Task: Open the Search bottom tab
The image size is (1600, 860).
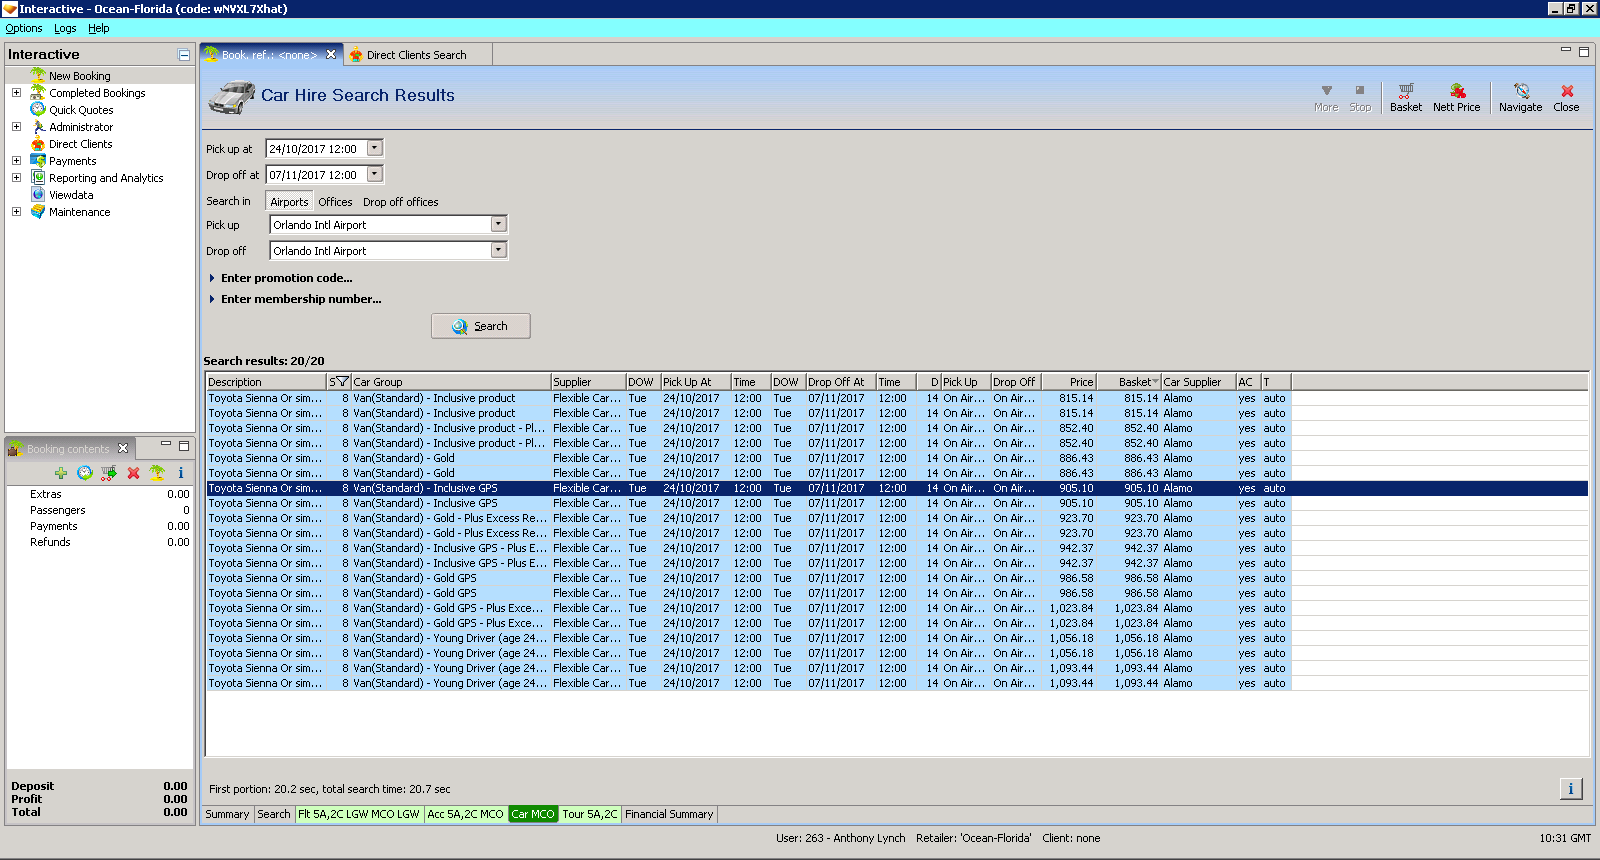Action: click(x=274, y=814)
